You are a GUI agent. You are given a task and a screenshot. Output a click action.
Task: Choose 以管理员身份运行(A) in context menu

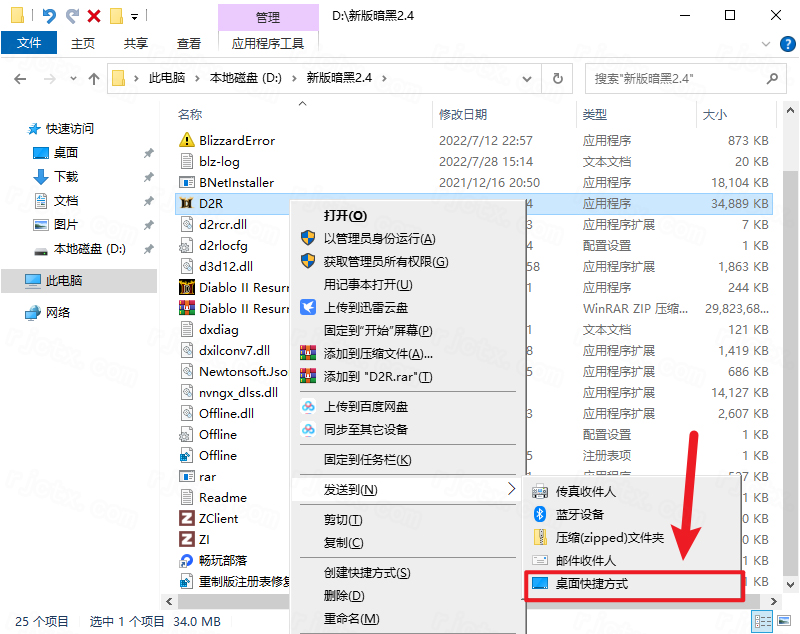click(380, 238)
